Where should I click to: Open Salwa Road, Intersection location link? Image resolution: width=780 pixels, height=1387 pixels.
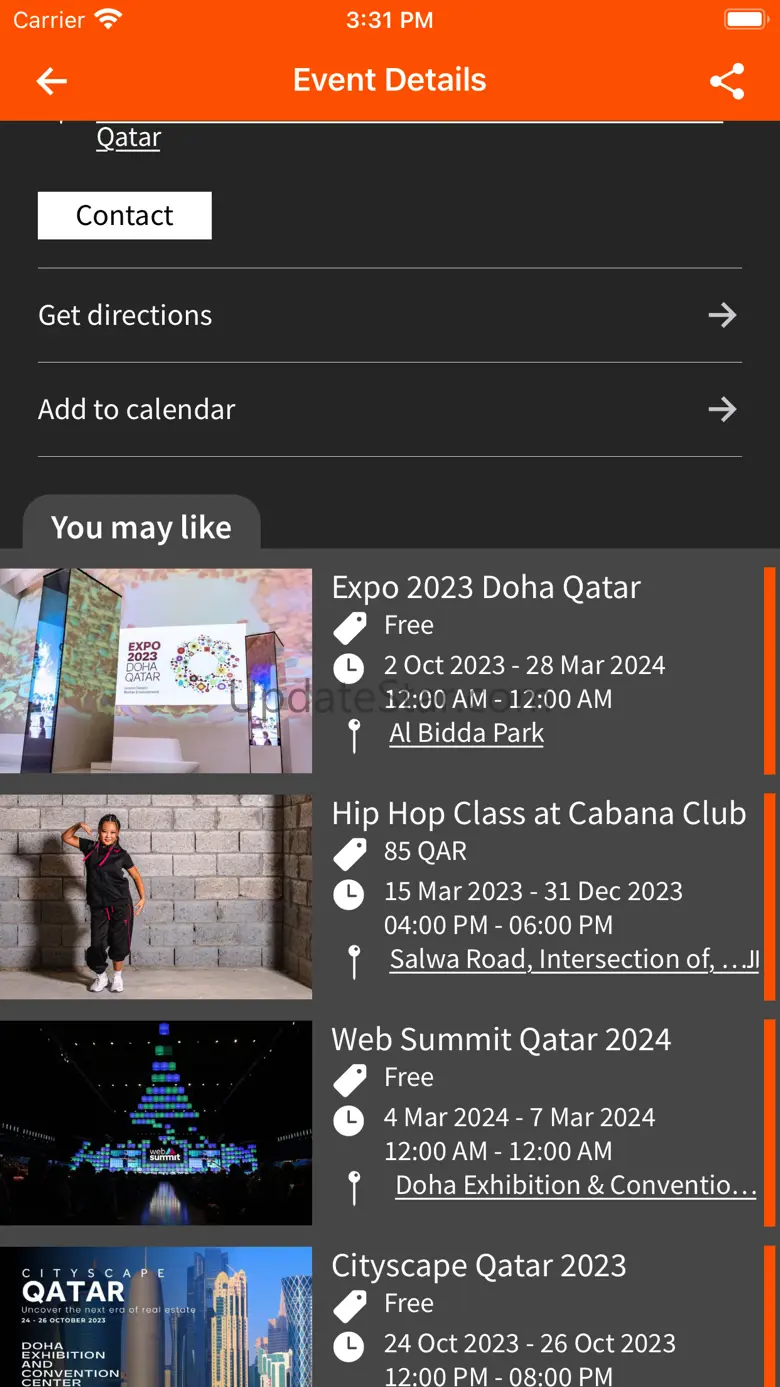point(574,959)
